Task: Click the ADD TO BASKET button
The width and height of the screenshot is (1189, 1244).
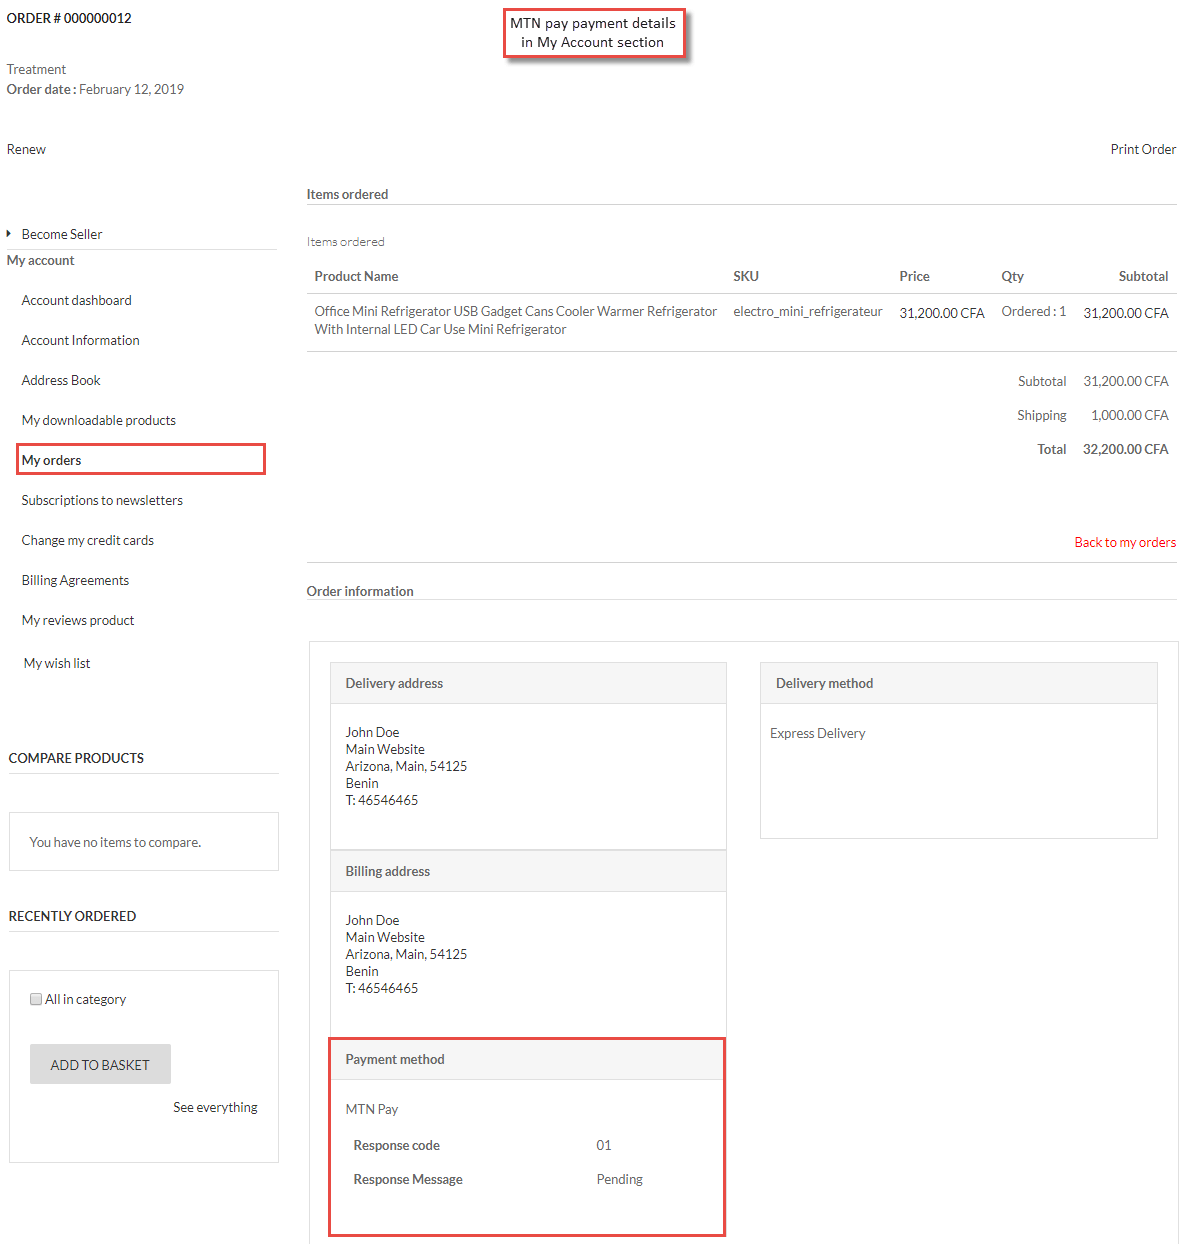Action: coord(100,1064)
